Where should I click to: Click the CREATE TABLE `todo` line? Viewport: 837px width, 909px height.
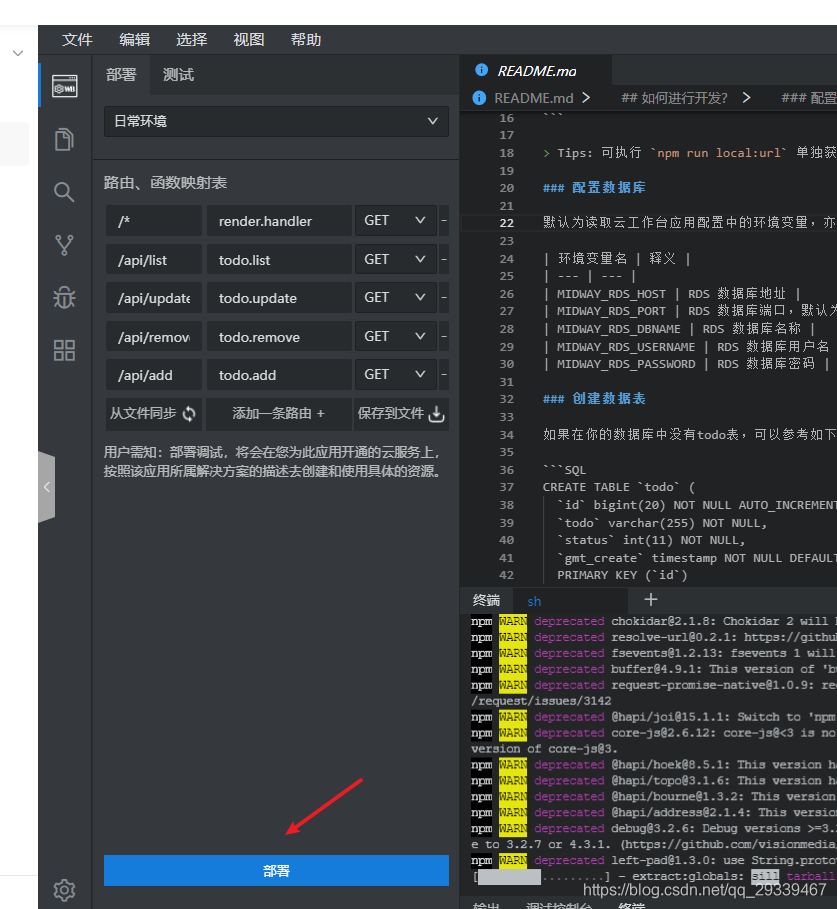(x=618, y=487)
